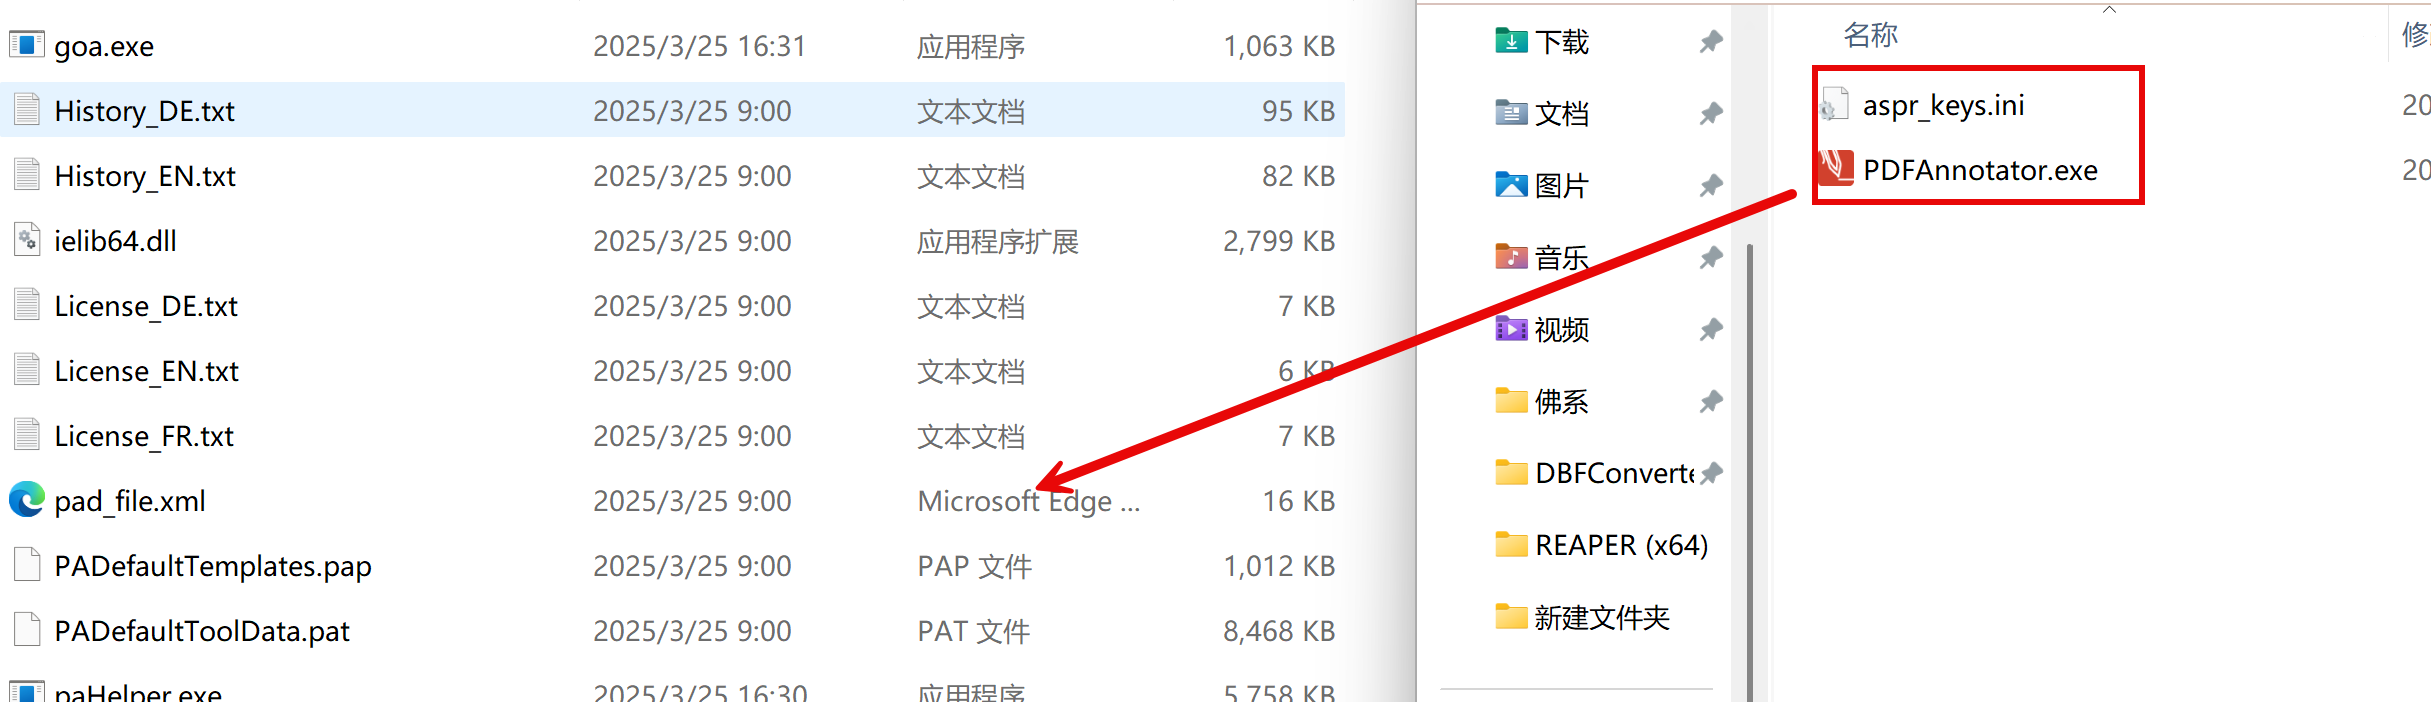The height and width of the screenshot is (702, 2431).
Task: Sort by the 名称 column header
Action: (1870, 35)
